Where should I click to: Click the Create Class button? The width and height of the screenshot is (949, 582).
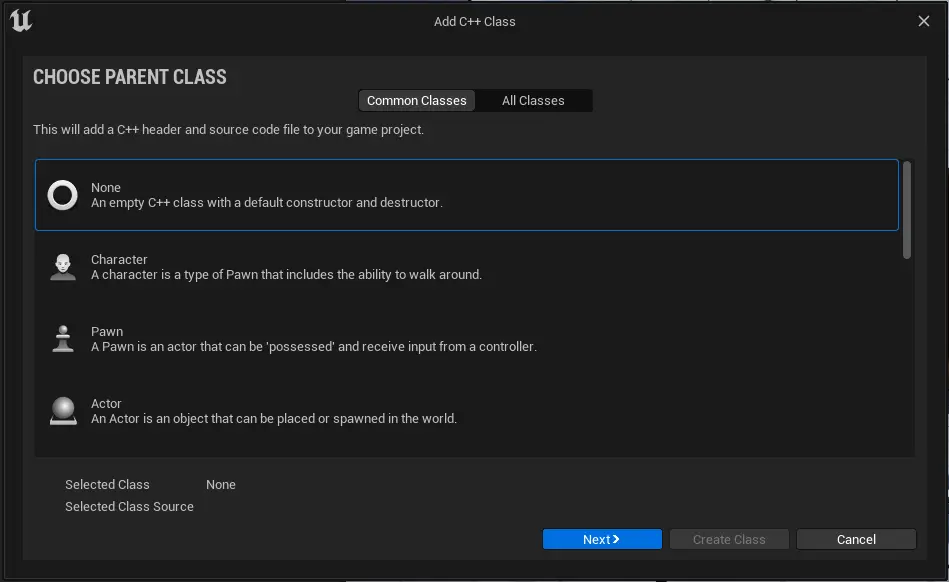tap(729, 539)
